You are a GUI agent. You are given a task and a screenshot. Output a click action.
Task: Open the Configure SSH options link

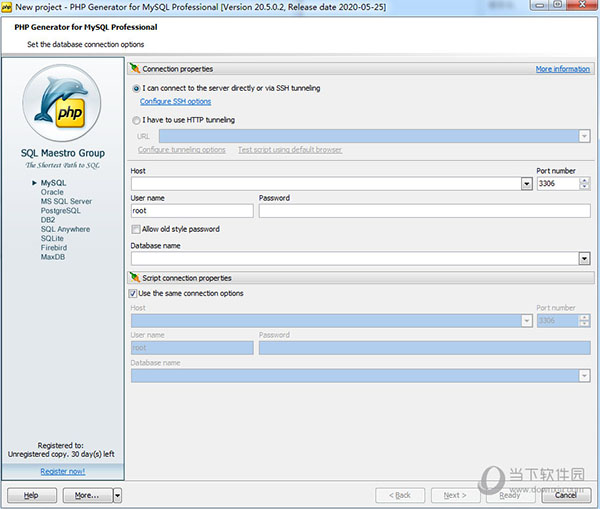point(175,101)
